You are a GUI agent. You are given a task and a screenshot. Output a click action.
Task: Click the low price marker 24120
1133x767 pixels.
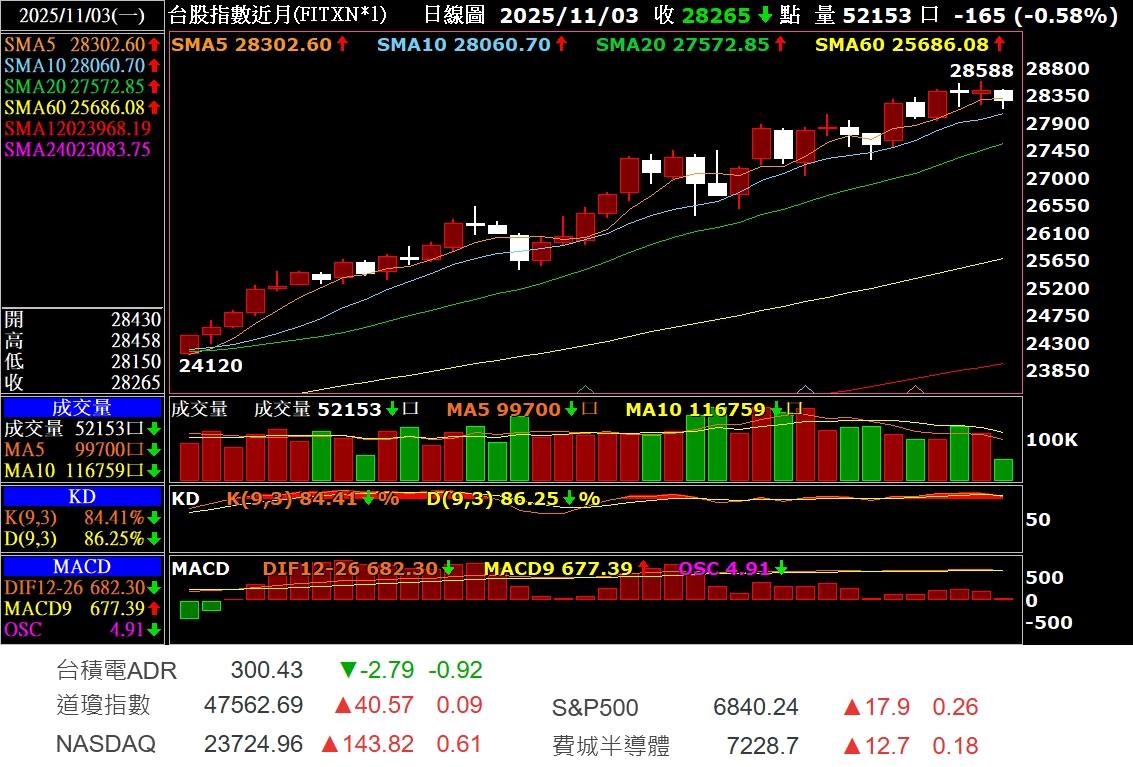pyautogui.click(x=211, y=366)
